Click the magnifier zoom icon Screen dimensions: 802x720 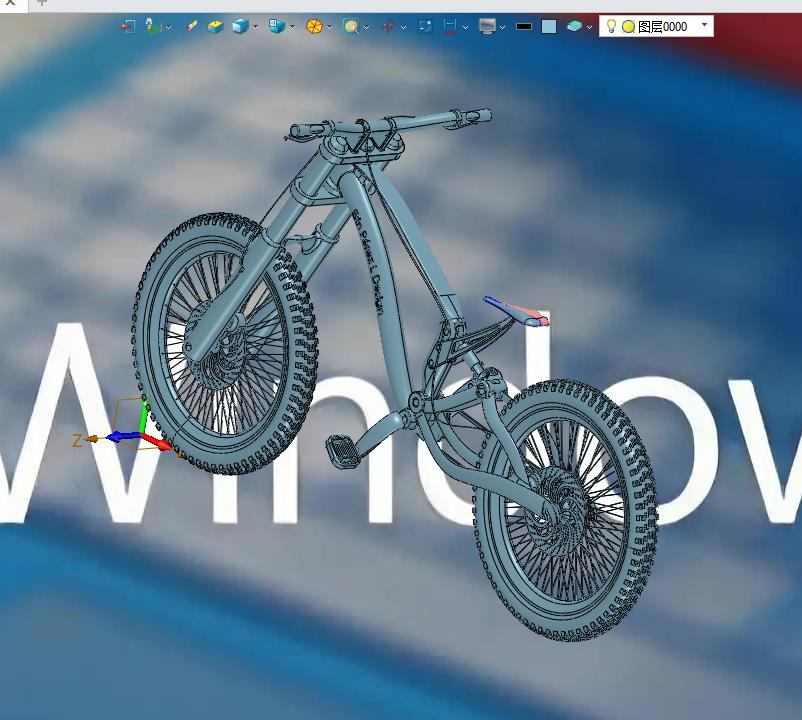pos(350,26)
